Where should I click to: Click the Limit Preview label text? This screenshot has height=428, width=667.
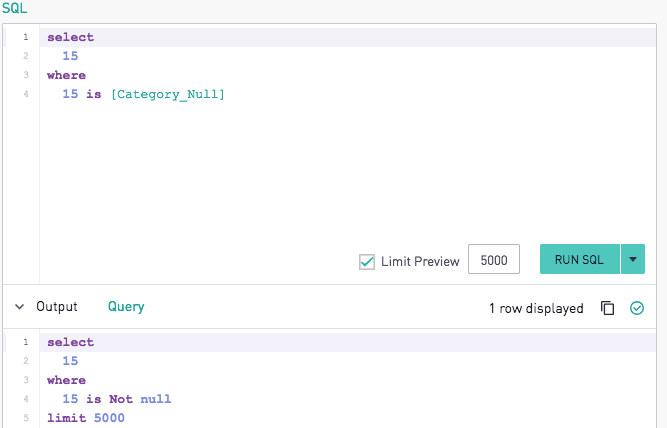point(420,261)
